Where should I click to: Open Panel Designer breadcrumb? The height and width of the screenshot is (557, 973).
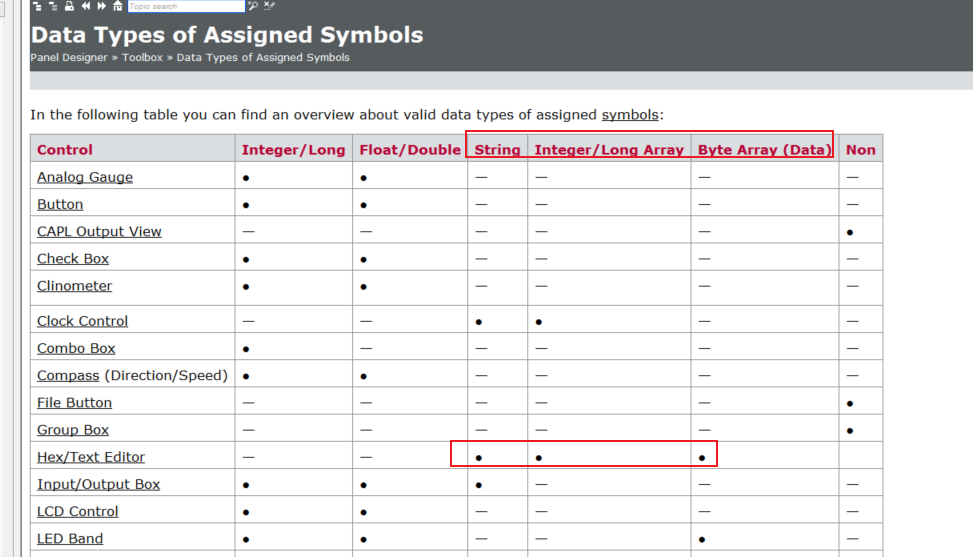coord(69,57)
